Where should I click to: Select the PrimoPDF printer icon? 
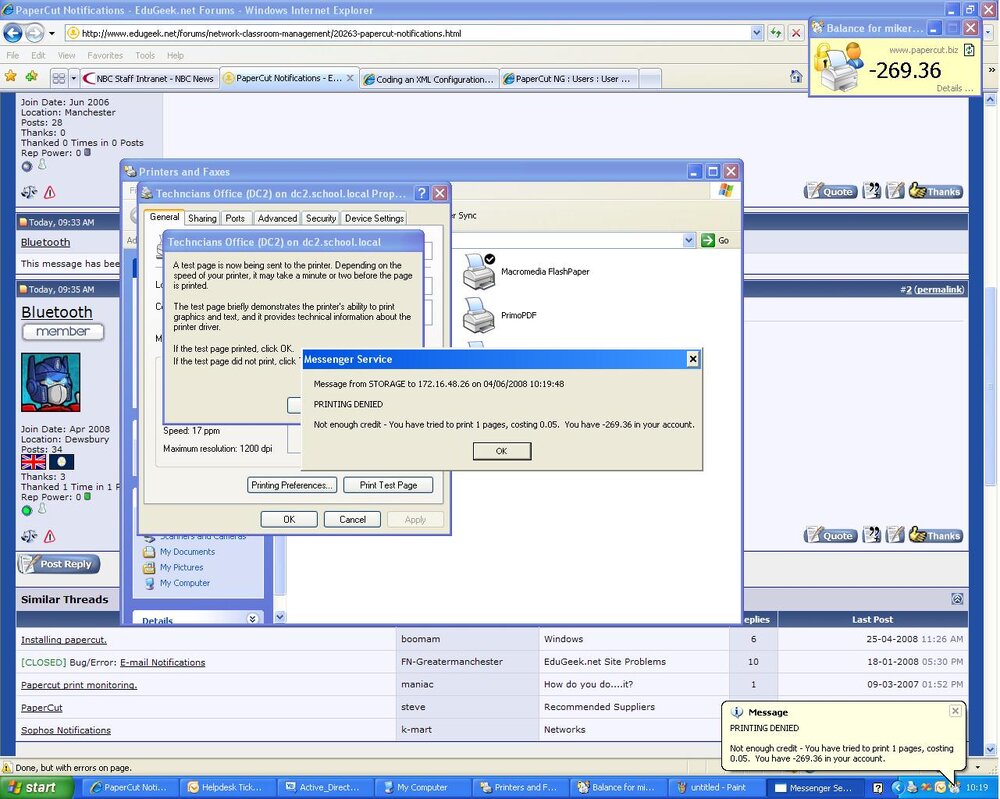(x=479, y=315)
